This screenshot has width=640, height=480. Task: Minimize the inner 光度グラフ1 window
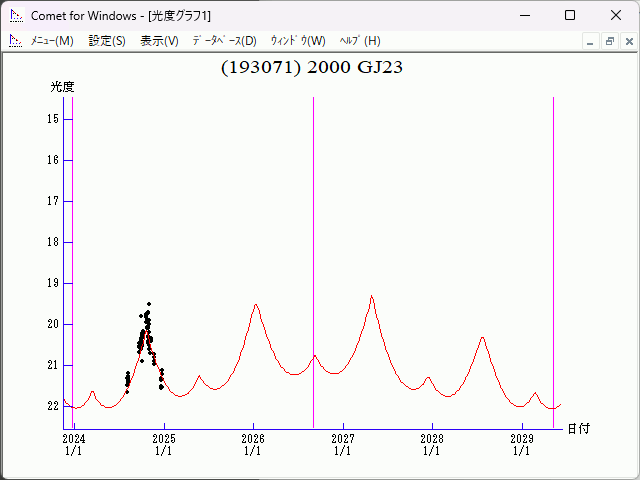[x=591, y=41]
